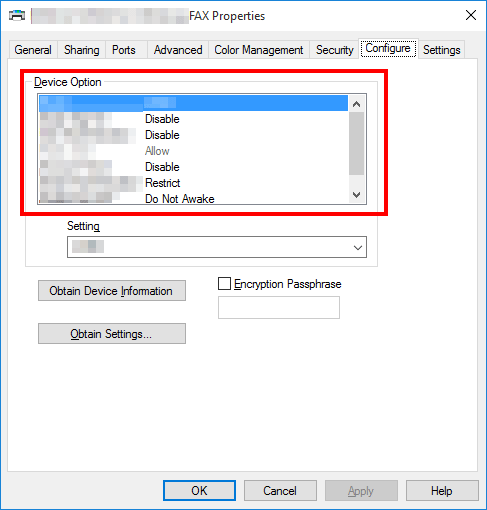Confirm with the OK button

pos(199,491)
